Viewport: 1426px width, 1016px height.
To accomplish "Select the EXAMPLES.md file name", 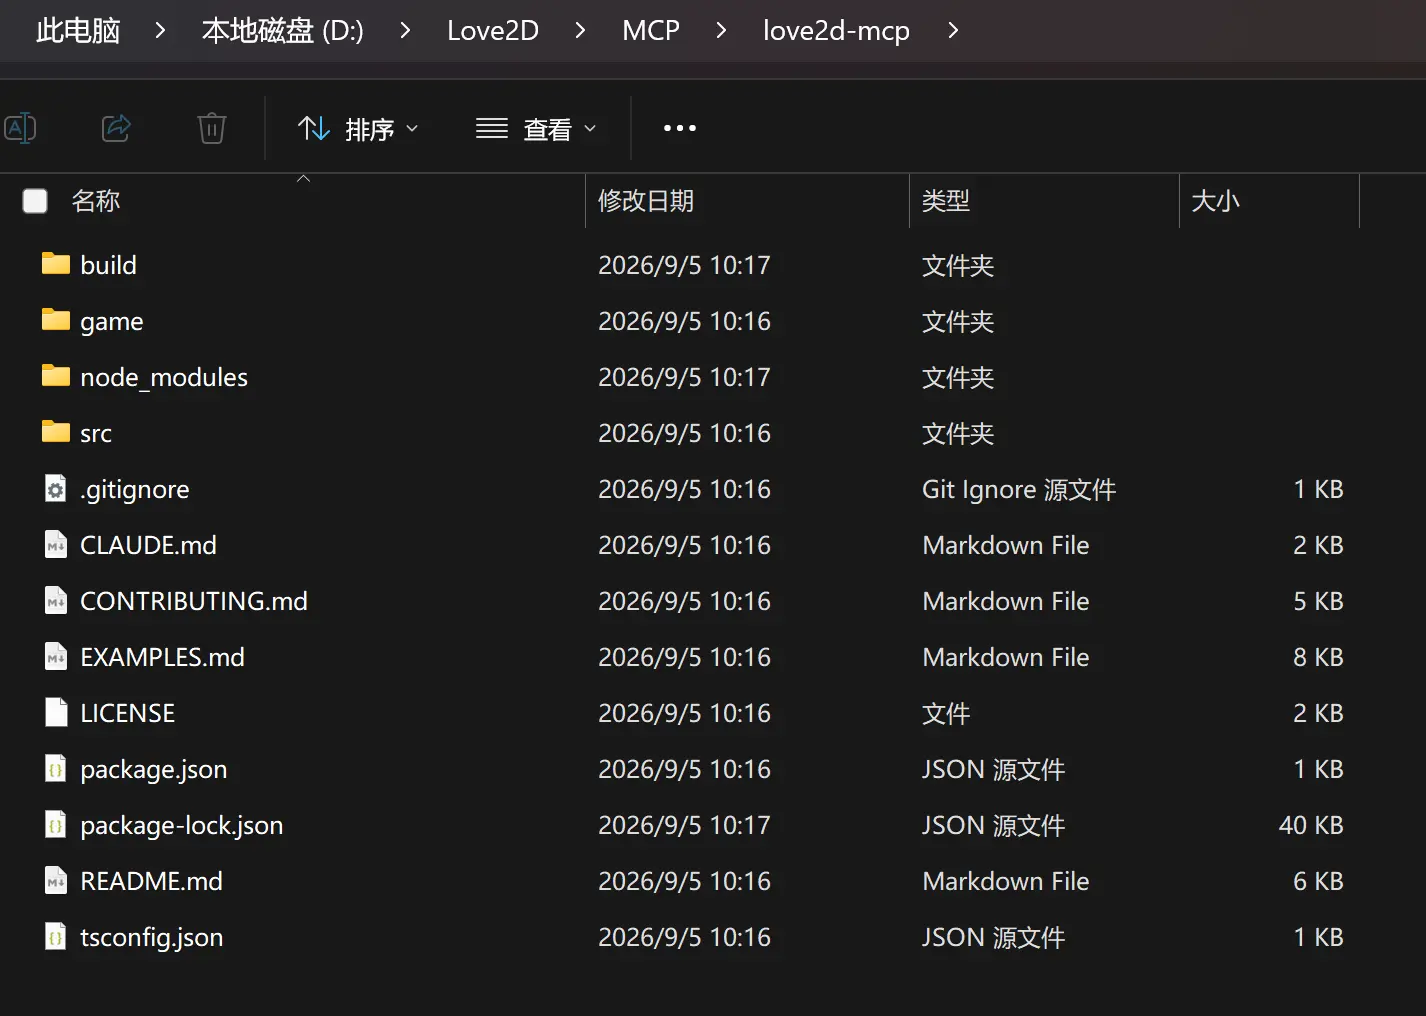I will tap(162, 657).
